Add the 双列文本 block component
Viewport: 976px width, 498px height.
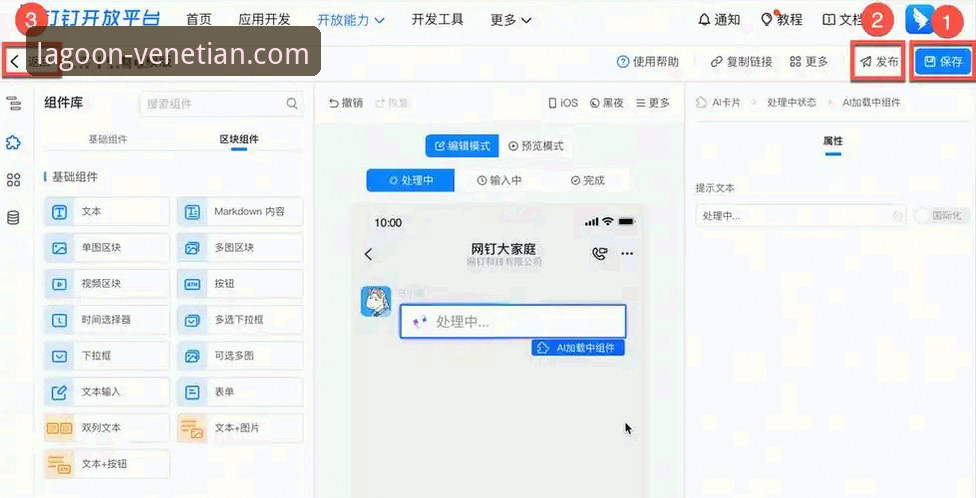106,428
